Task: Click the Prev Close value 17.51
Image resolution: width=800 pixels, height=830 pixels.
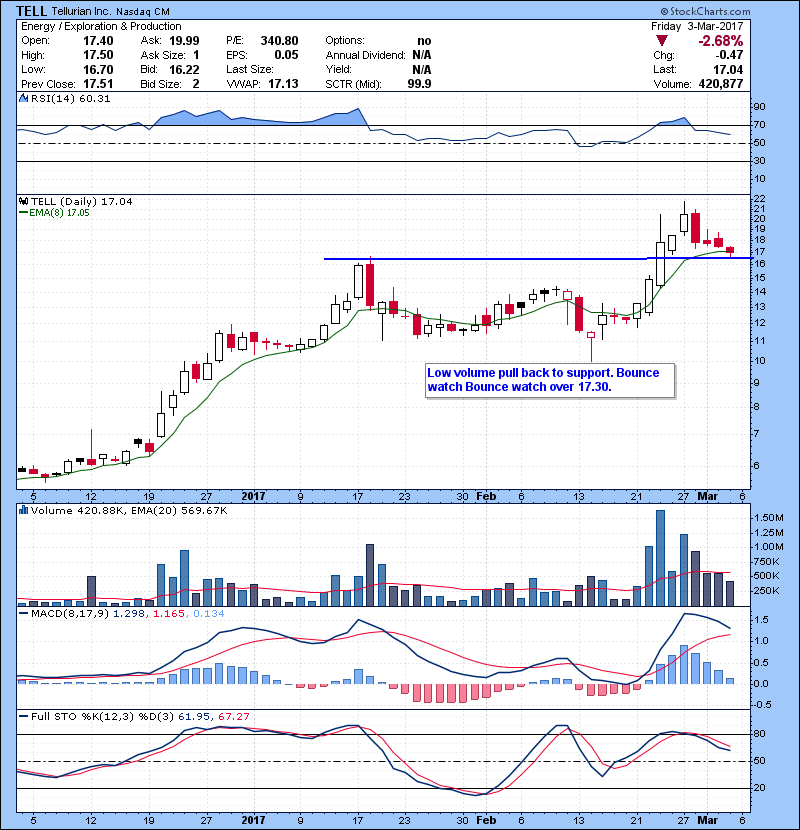Action: [98, 84]
